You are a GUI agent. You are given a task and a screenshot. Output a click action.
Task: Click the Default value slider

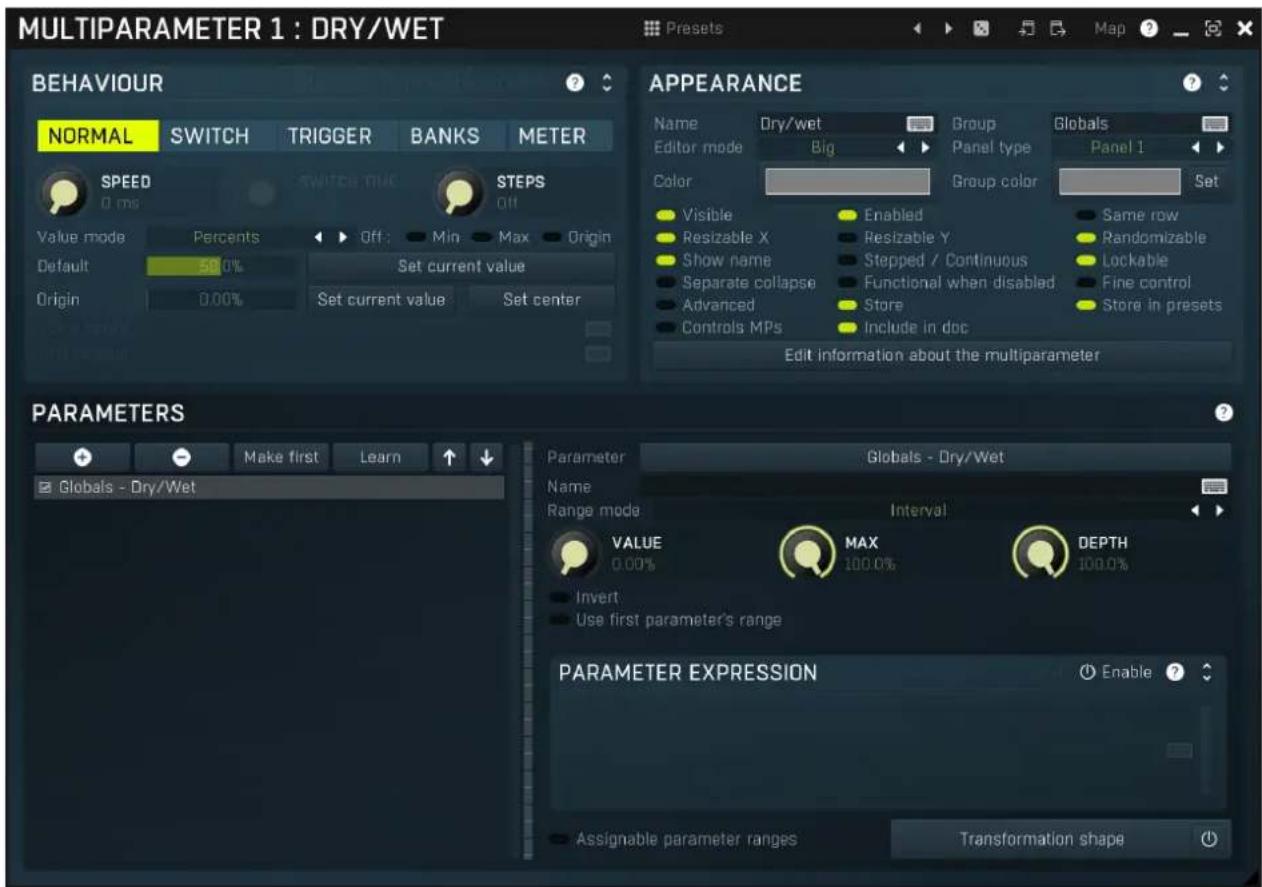(x=221, y=267)
